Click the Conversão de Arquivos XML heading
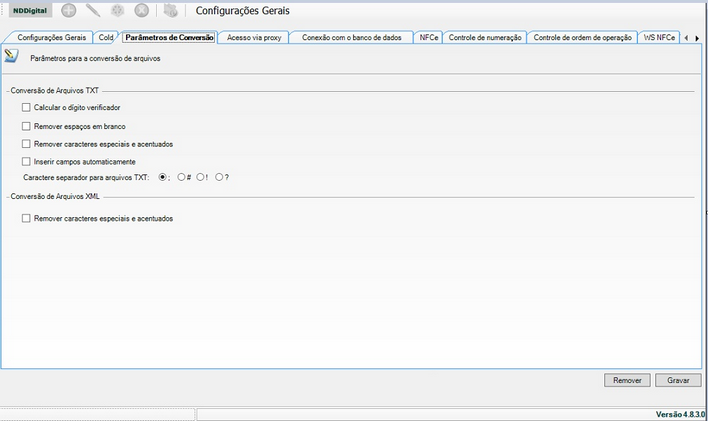This screenshot has width=708, height=421. 55,196
